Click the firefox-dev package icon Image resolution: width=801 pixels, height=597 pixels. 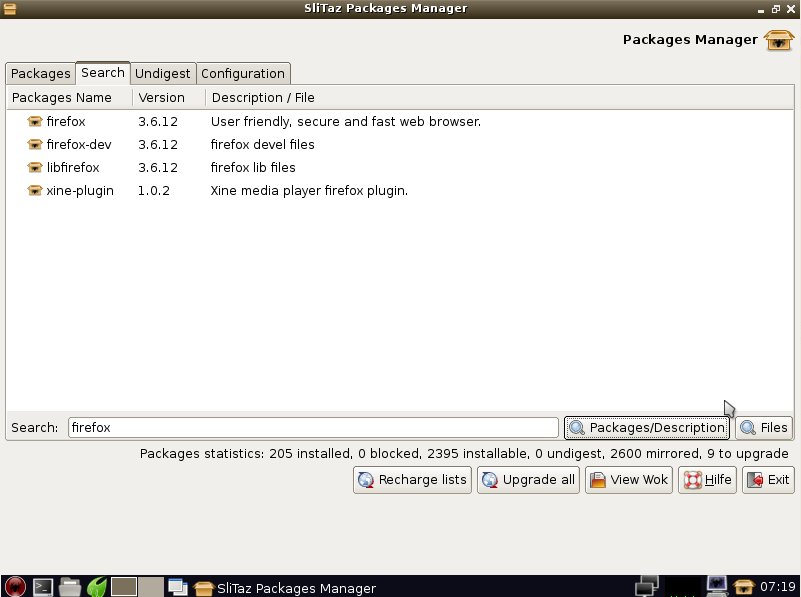click(x=34, y=145)
